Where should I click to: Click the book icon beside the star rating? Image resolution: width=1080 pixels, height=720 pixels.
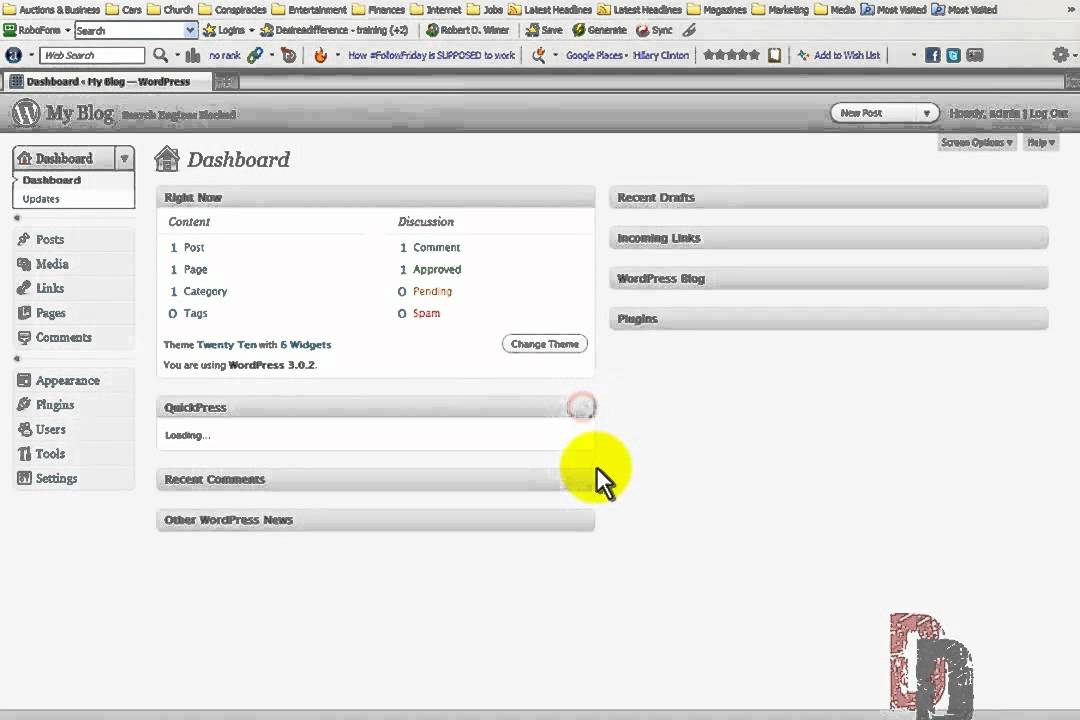(775, 55)
